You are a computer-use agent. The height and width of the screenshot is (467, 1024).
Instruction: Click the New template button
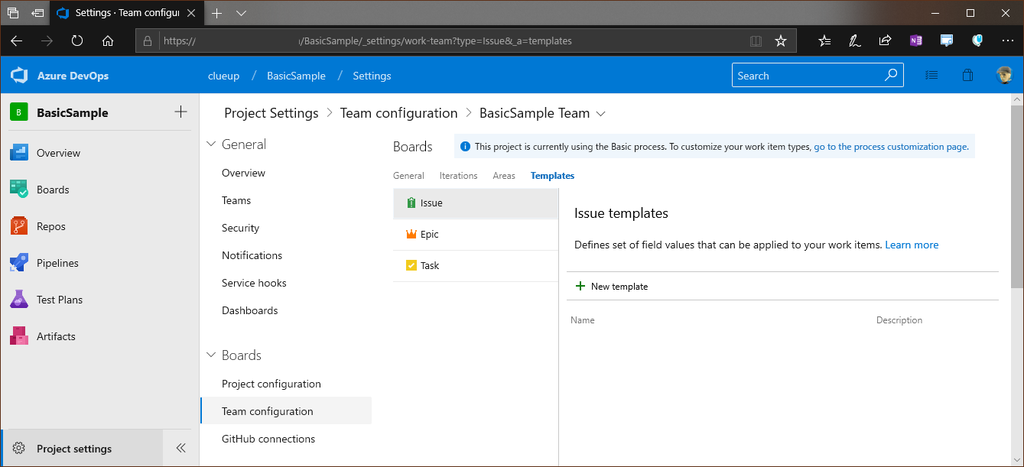coord(612,286)
